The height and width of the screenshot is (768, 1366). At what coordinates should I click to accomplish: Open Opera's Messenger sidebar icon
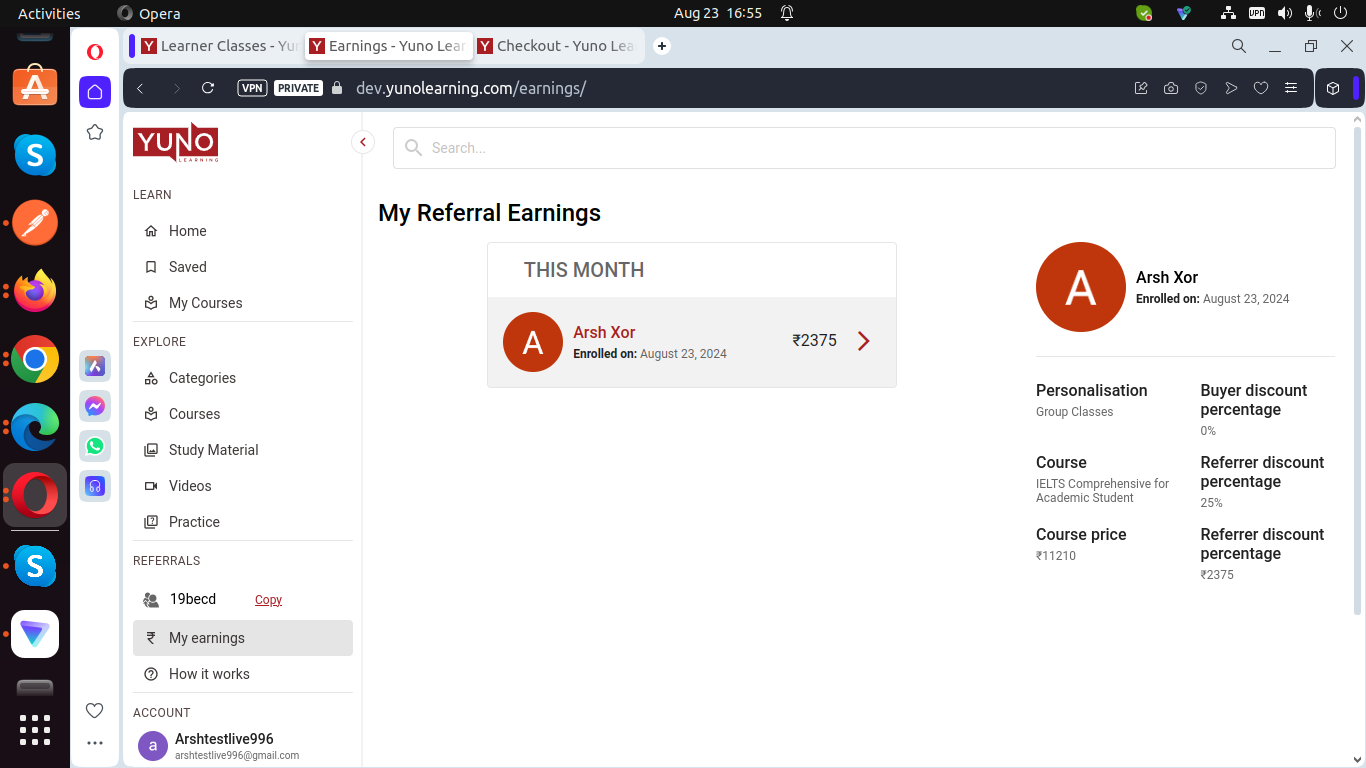(95, 406)
